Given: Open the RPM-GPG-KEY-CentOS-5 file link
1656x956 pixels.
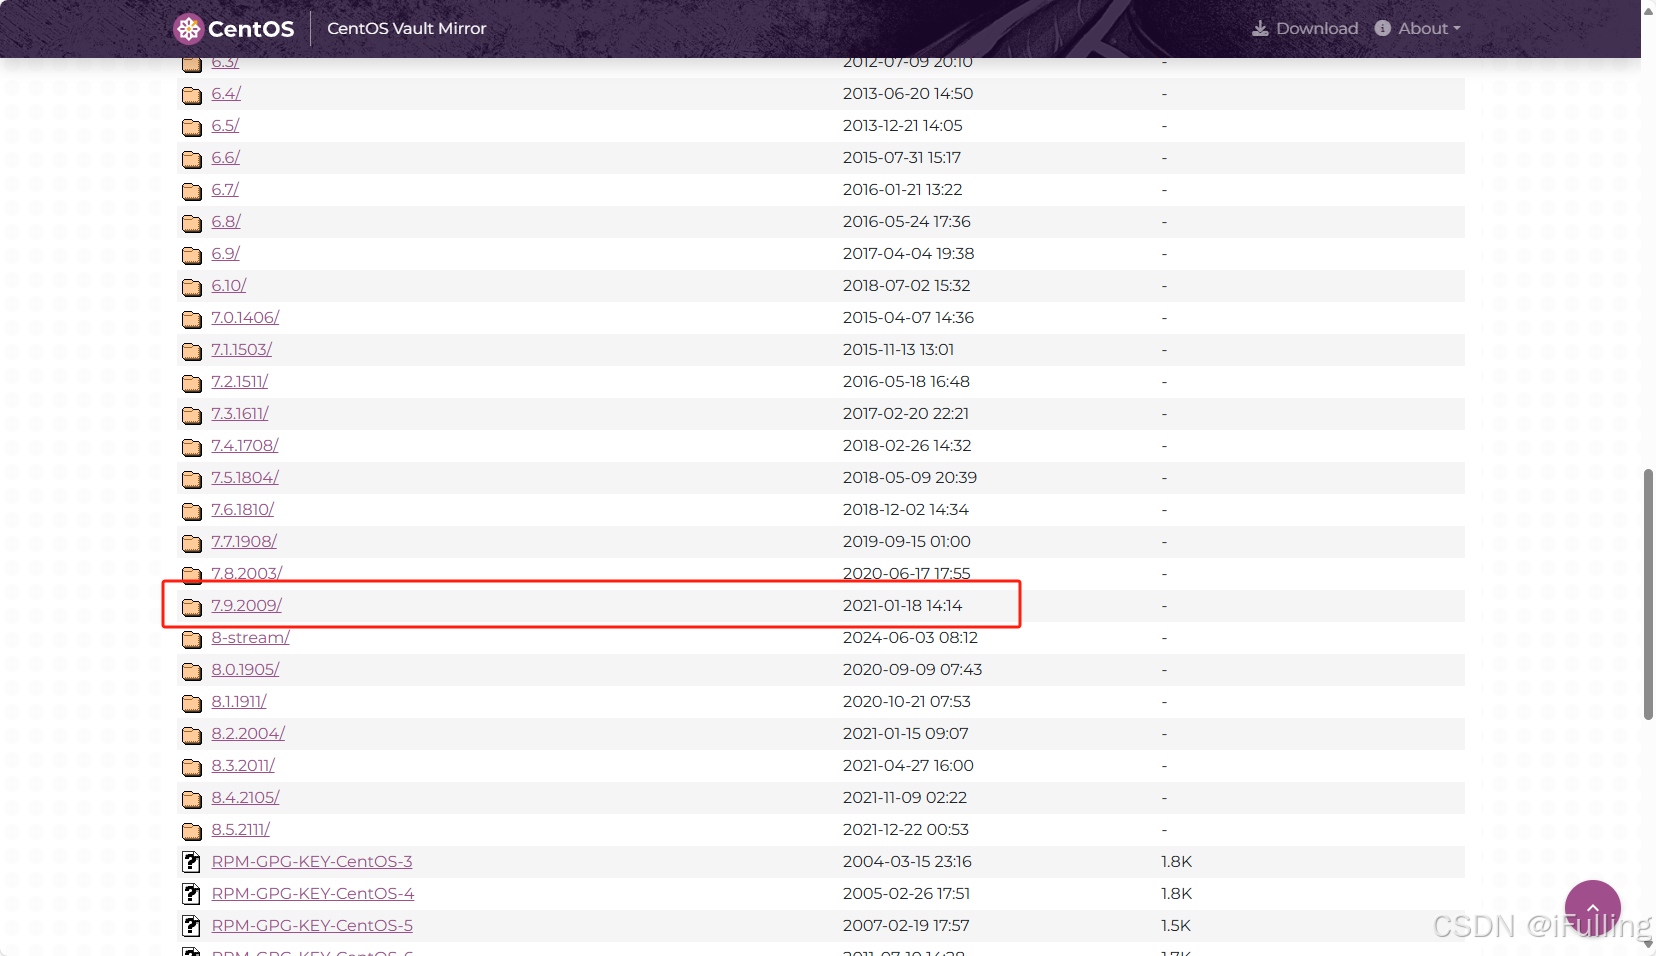Looking at the screenshot, I should pyautogui.click(x=312, y=925).
